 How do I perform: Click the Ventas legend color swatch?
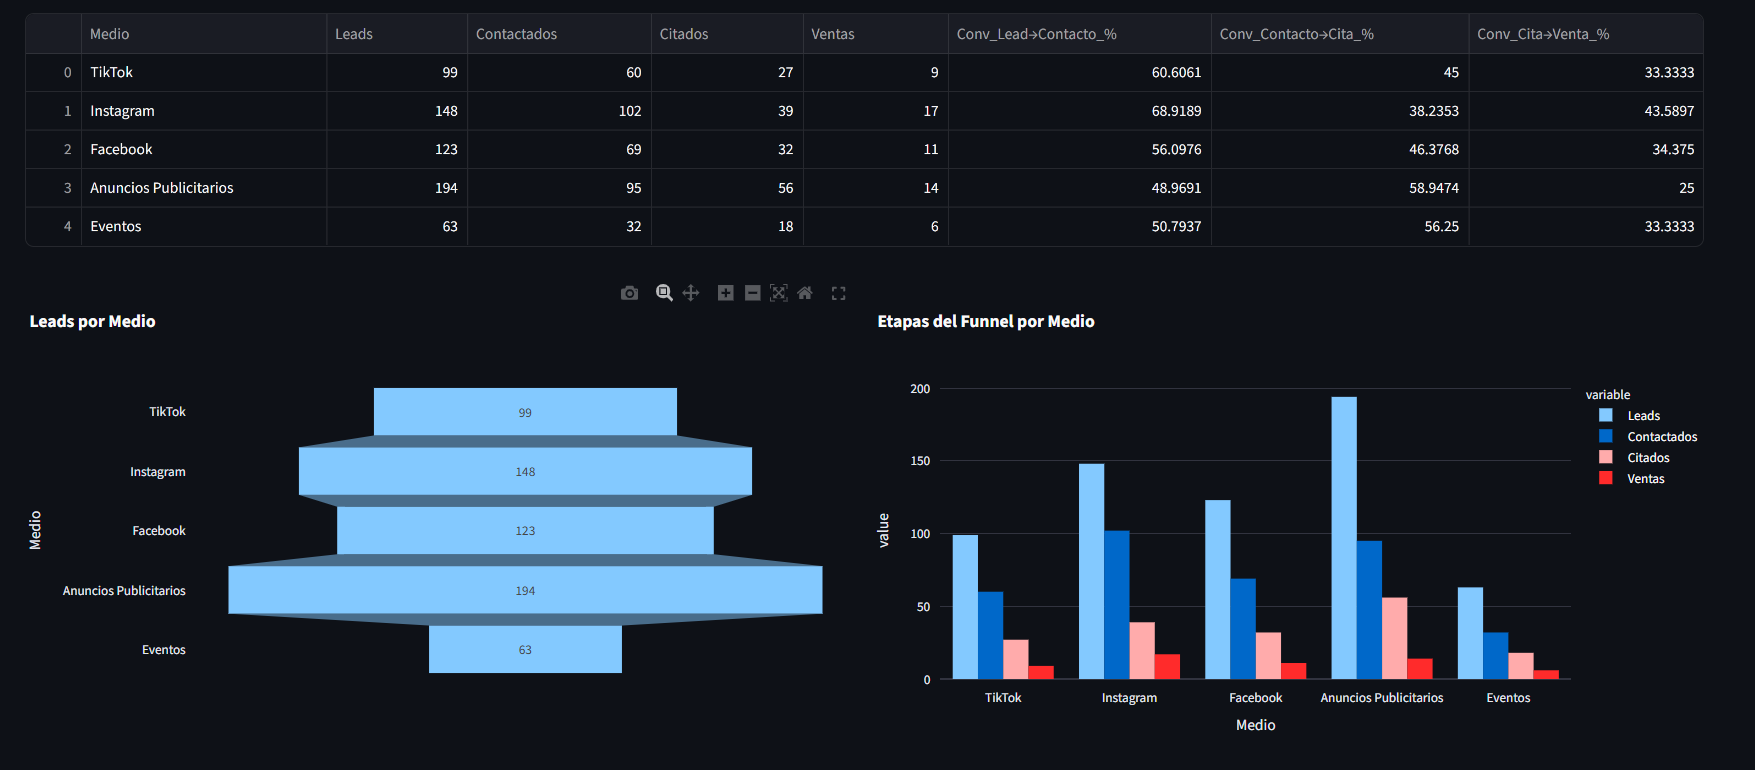[1606, 479]
